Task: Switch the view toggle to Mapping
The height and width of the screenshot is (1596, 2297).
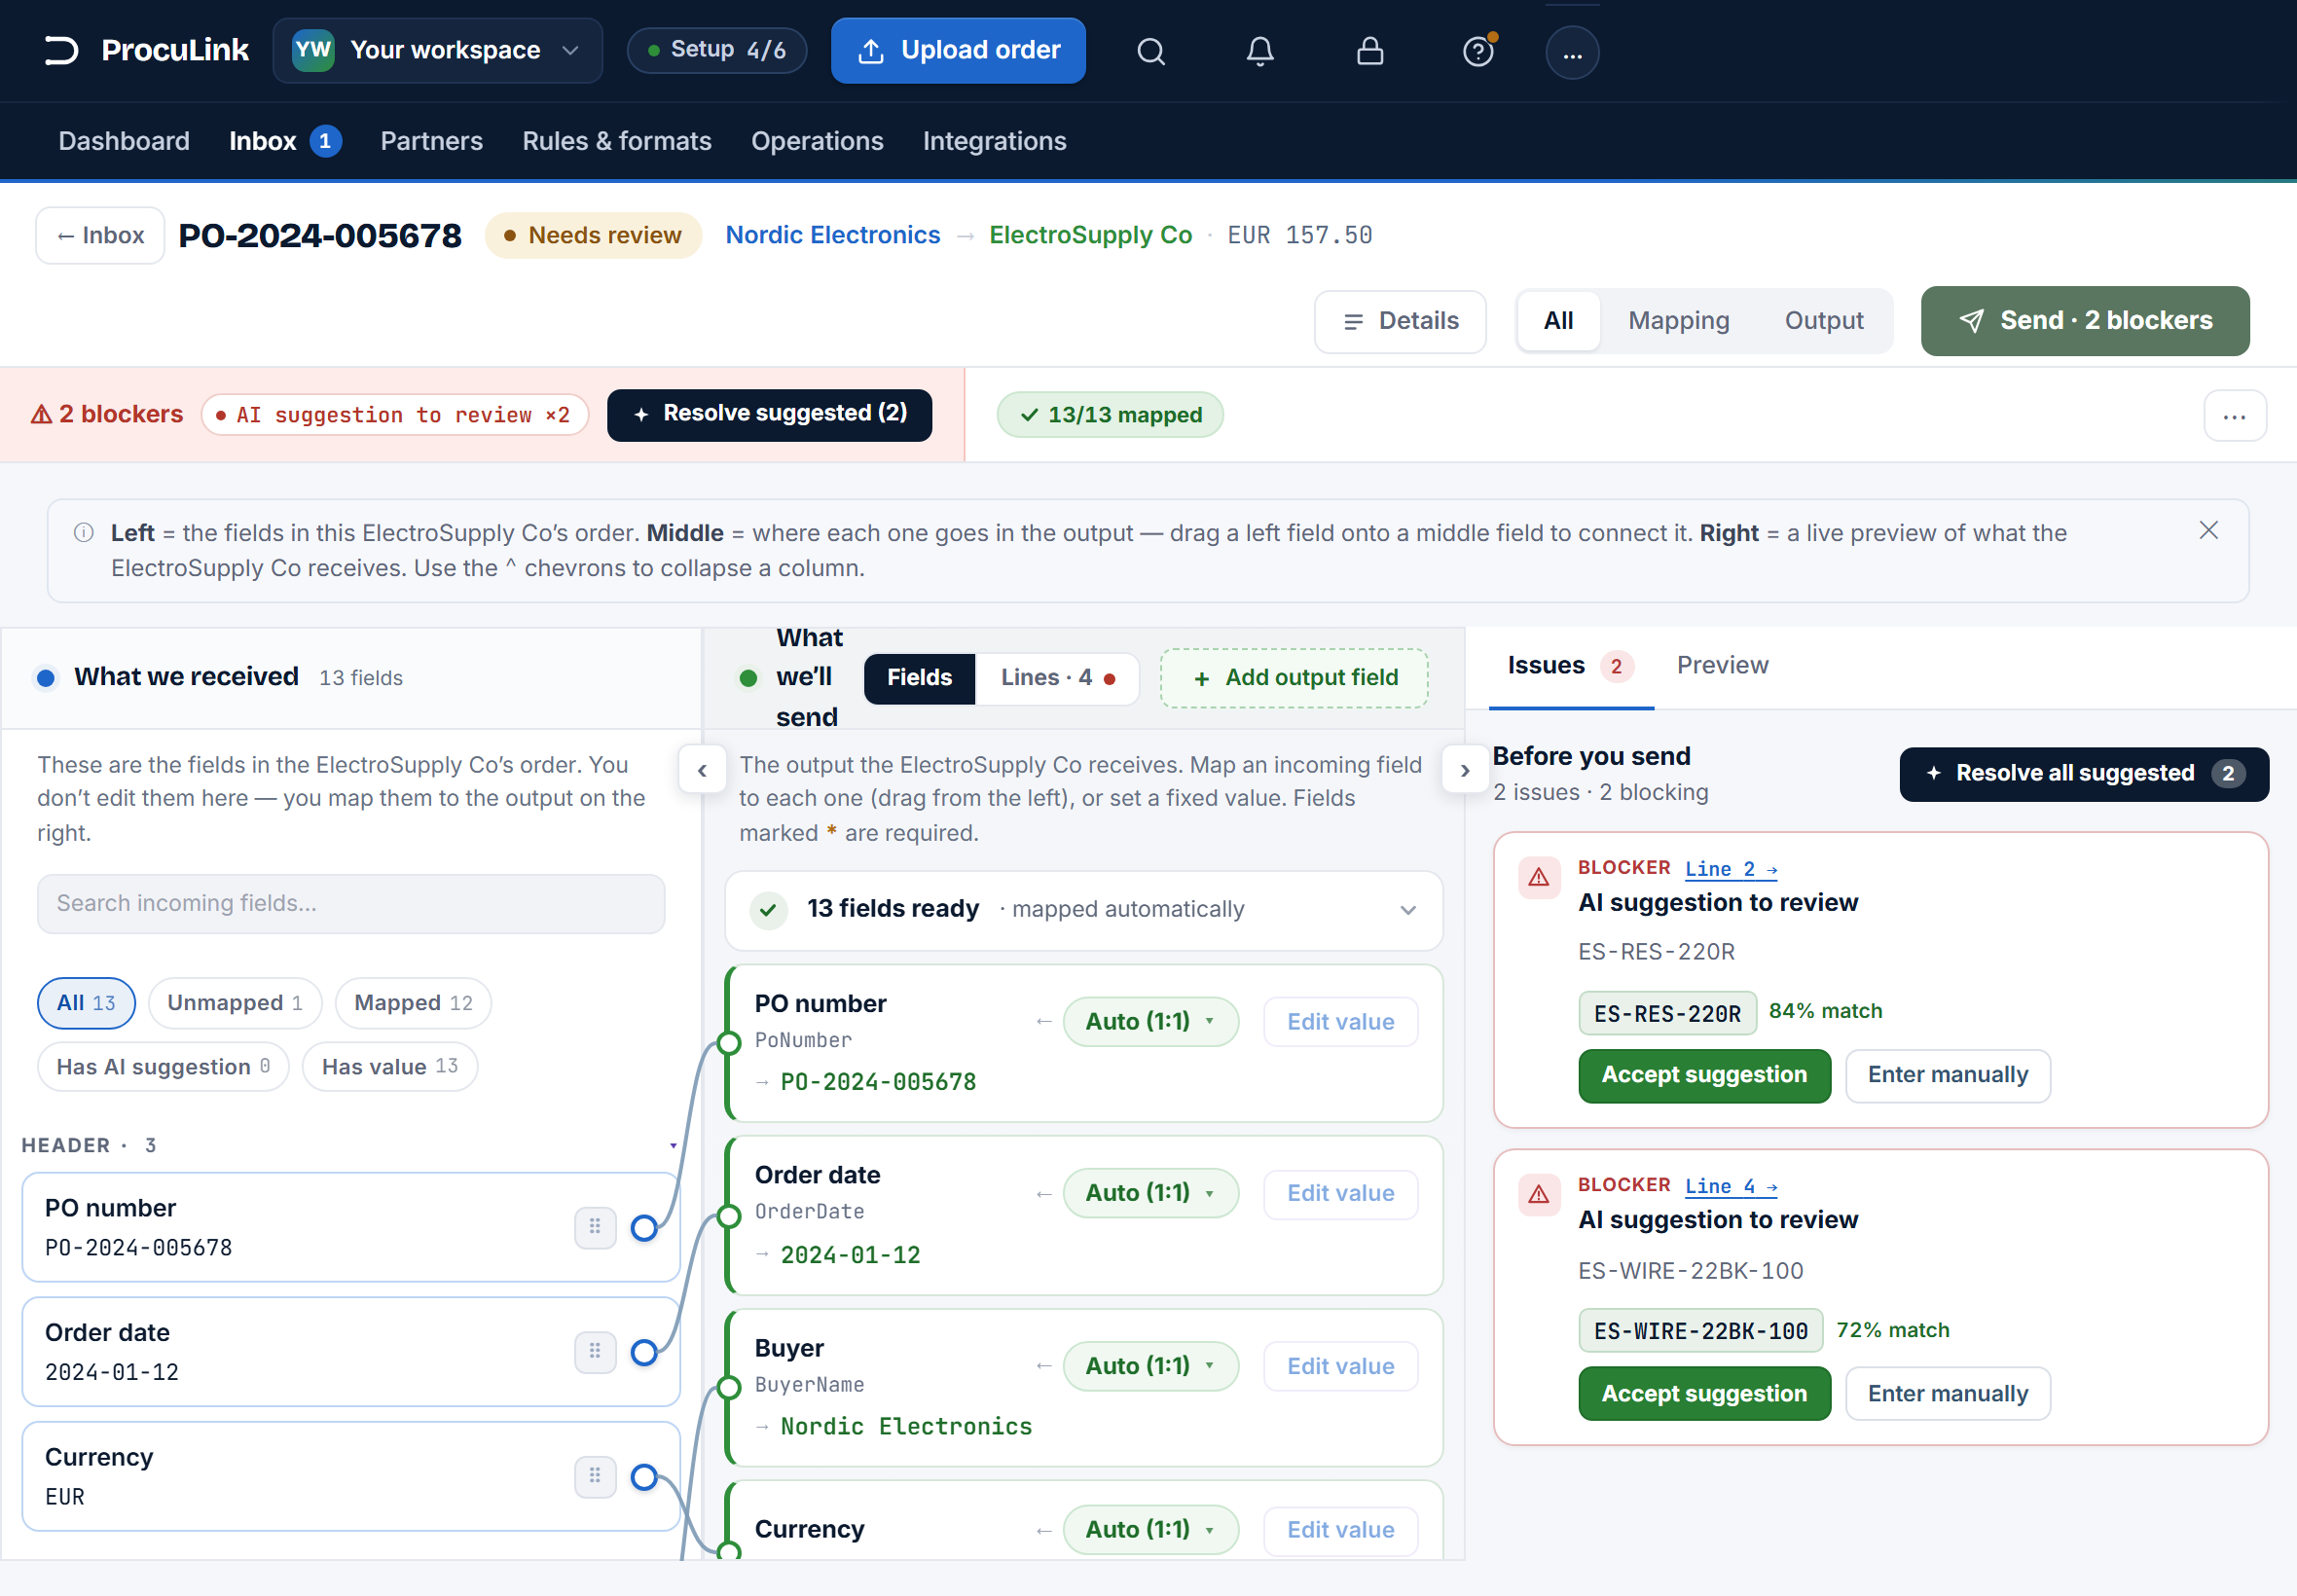Action: point(1678,320)
